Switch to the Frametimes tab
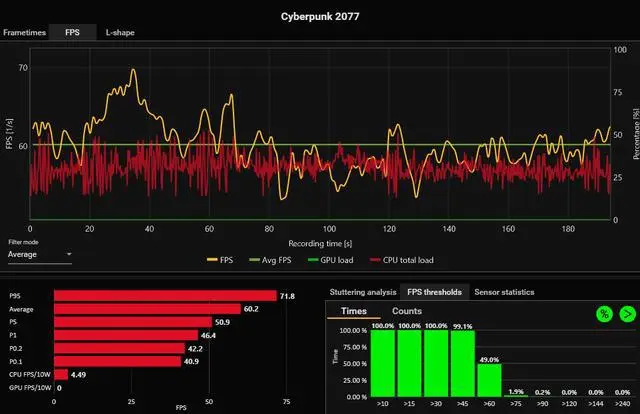640x414 pixels. click(24, 32)
